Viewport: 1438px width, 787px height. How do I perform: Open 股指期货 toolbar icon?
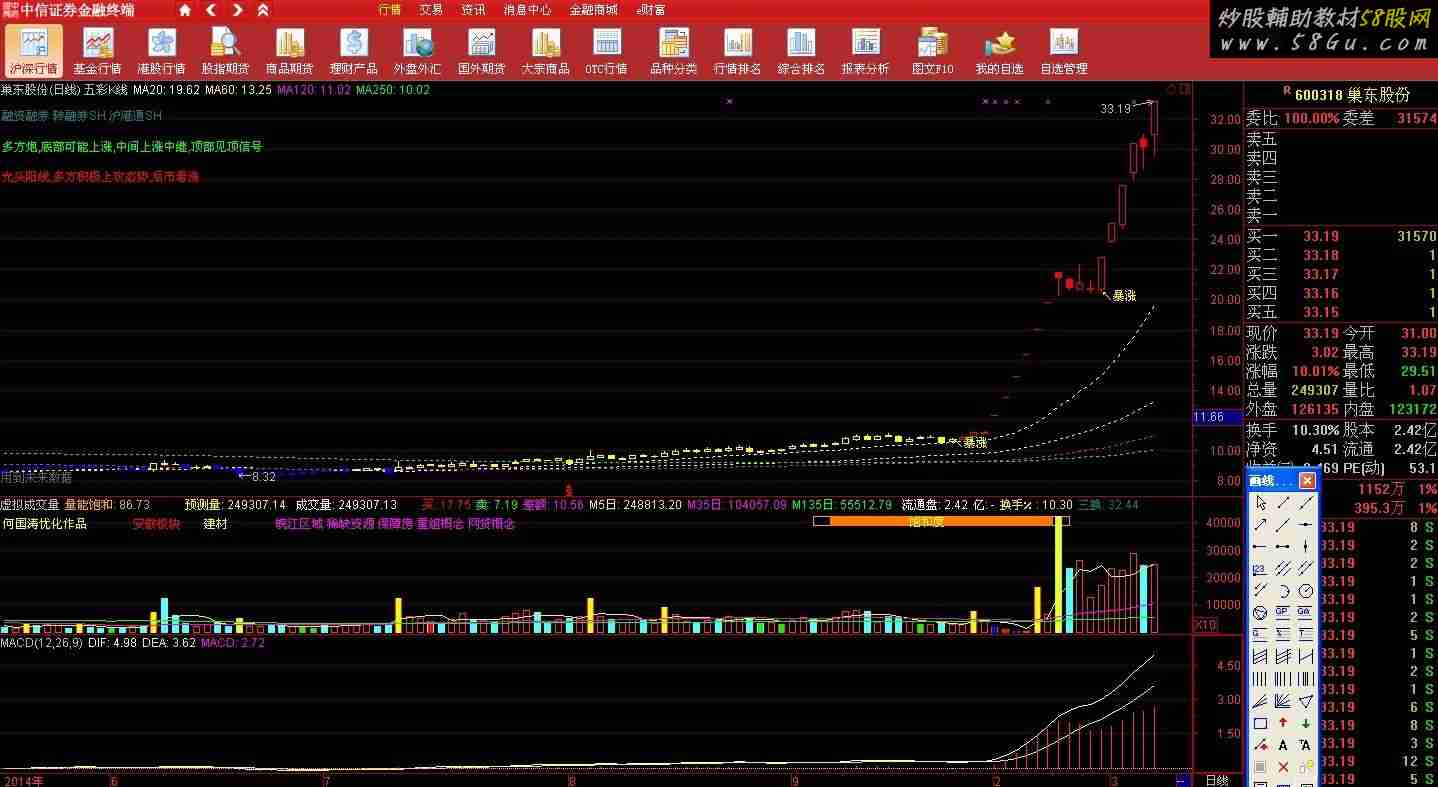click(225, 51)
